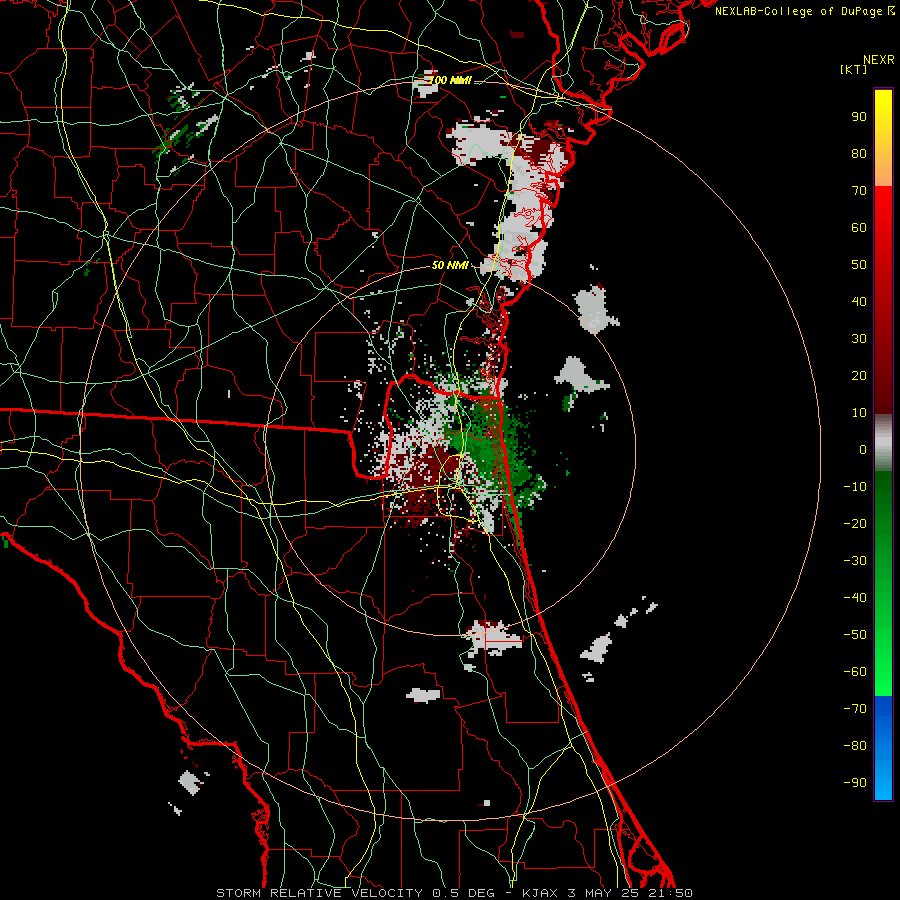Click the 50 NMI range ring label
Screen dimensions: 900x900
tap(450, 265)
